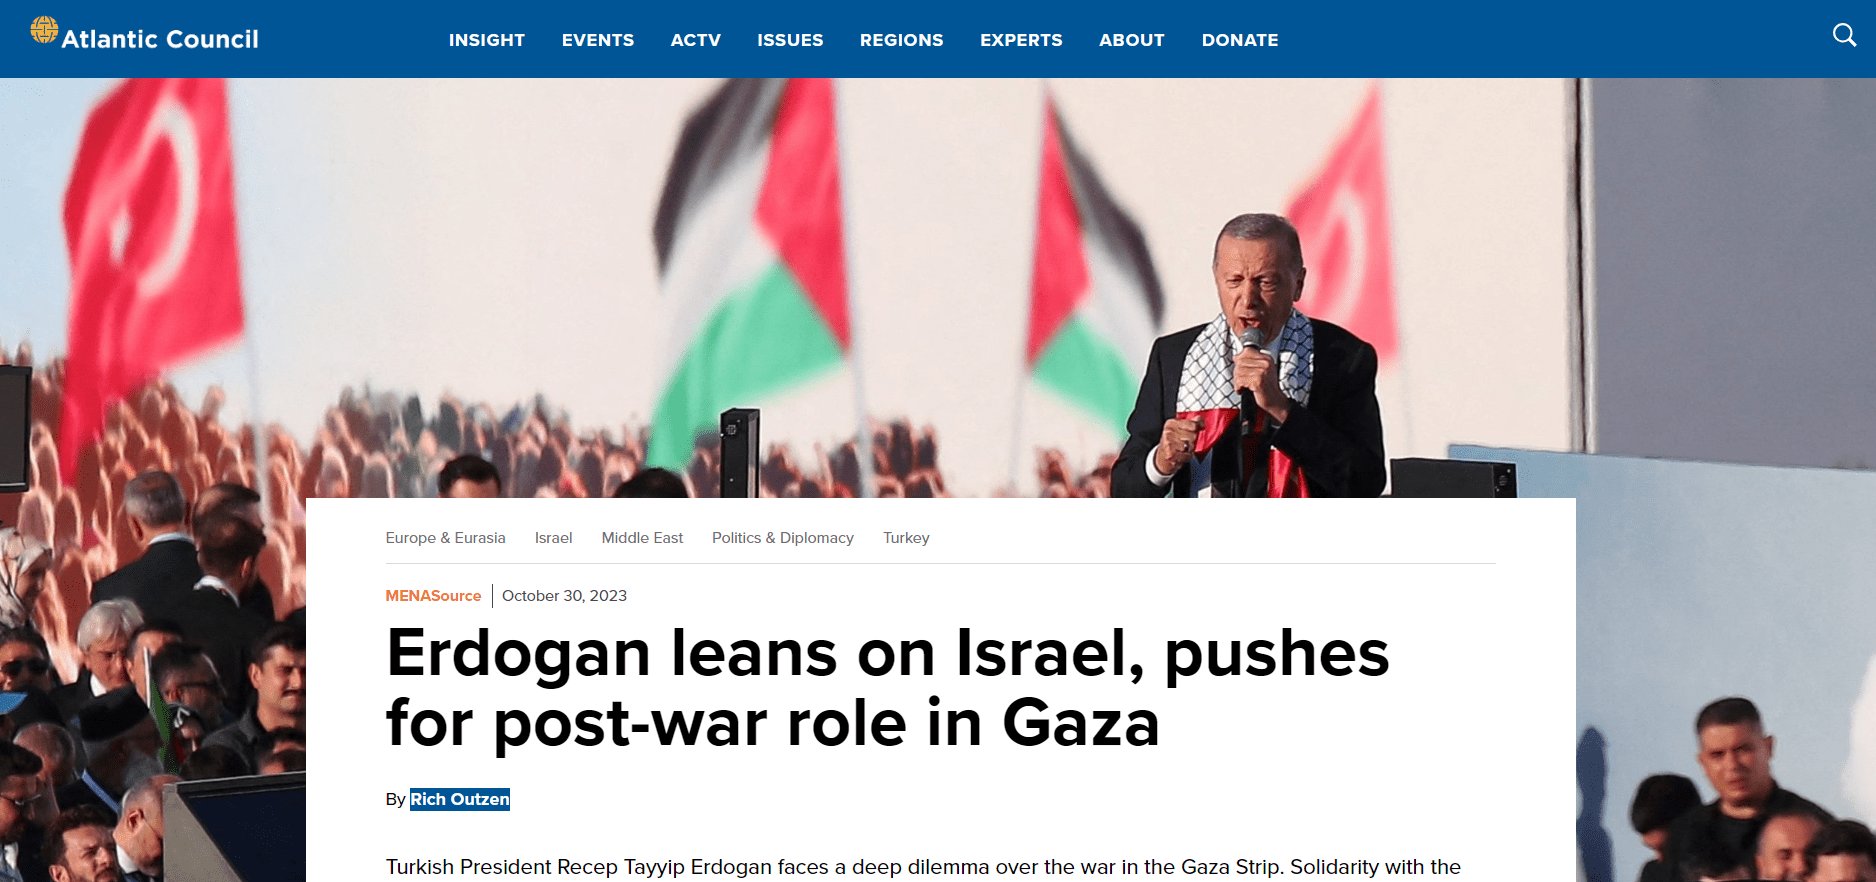Click the Atlantic Council globe logo

click(x=44, y=30)
